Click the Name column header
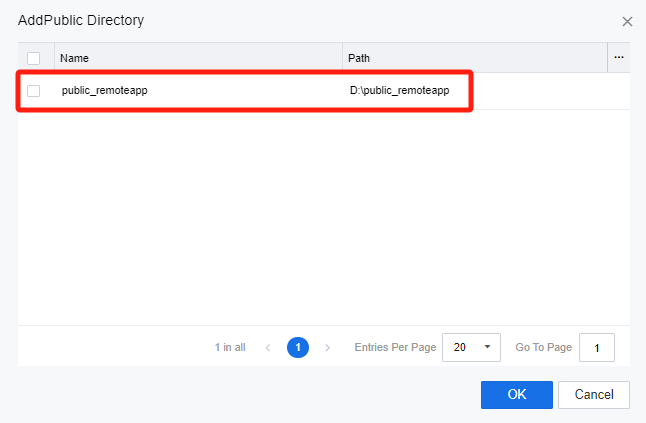The image size is (646, 423). pyautogui.click(x=75, y=58)
